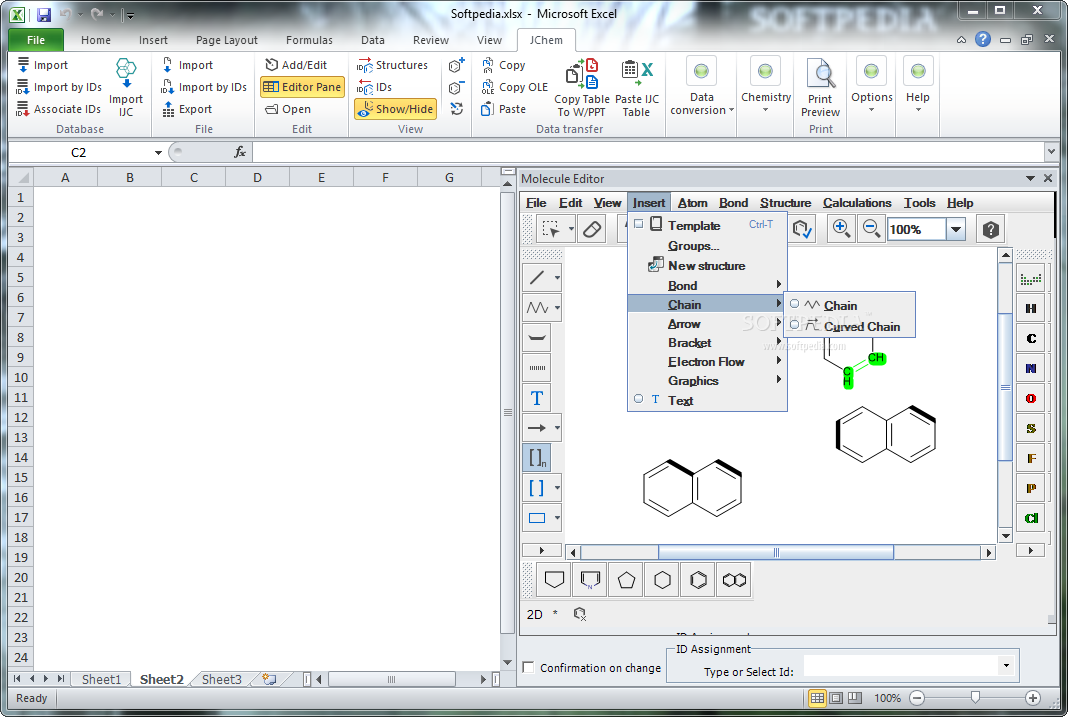Switch to Page Break Preview in status bar

tap(855, 698)
